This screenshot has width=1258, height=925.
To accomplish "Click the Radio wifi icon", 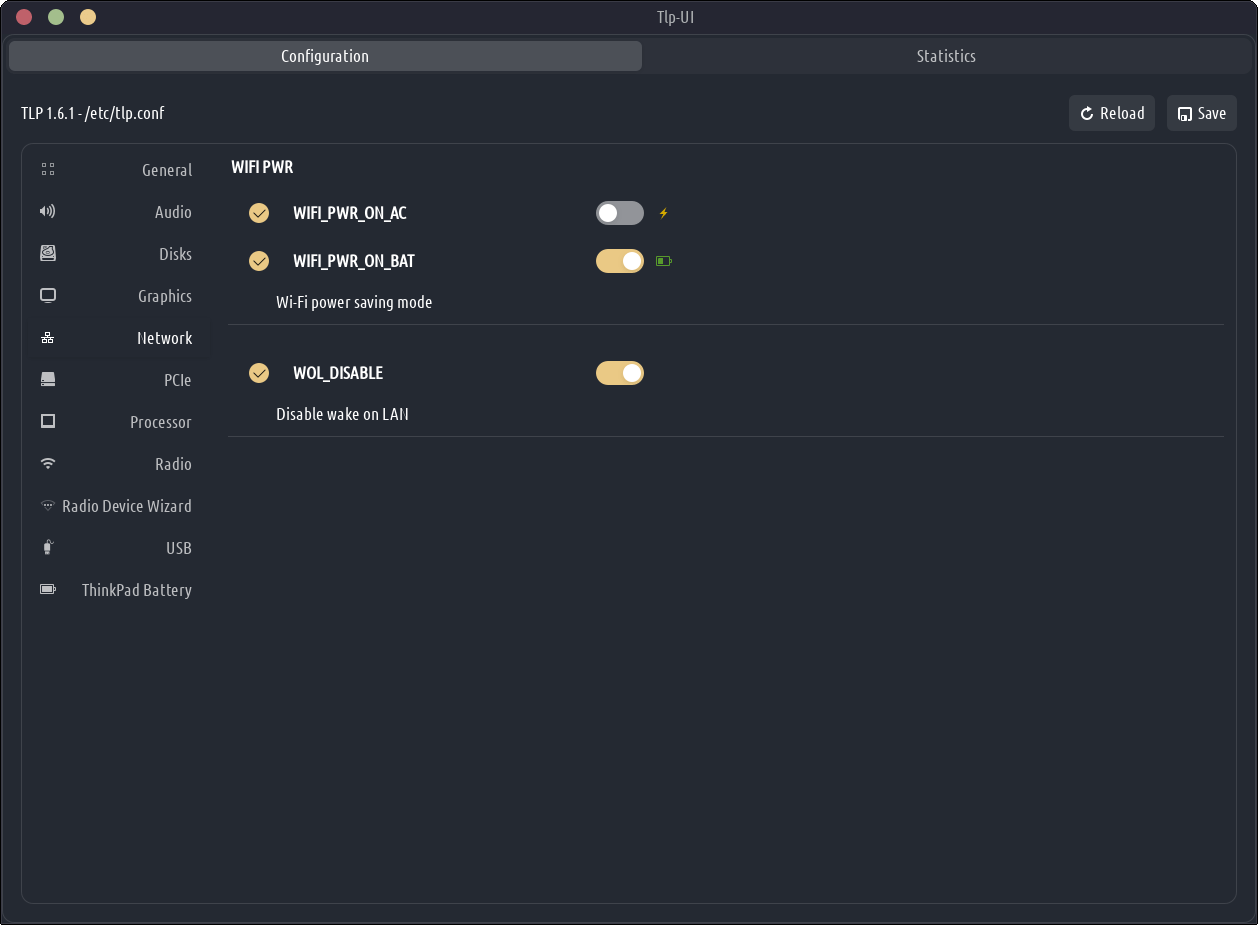I will click(48, 464).
